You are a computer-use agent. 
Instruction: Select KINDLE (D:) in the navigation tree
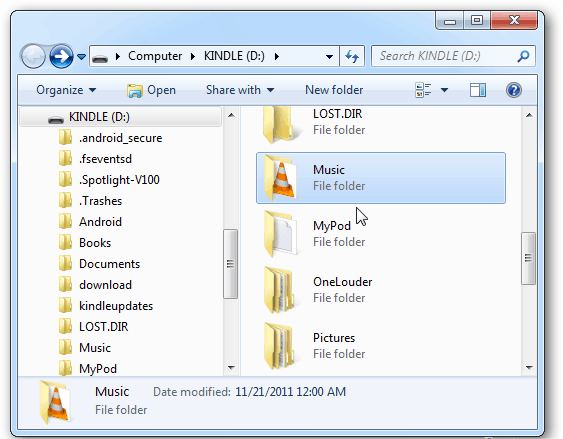pyautogui.click(x=120, y=117)
